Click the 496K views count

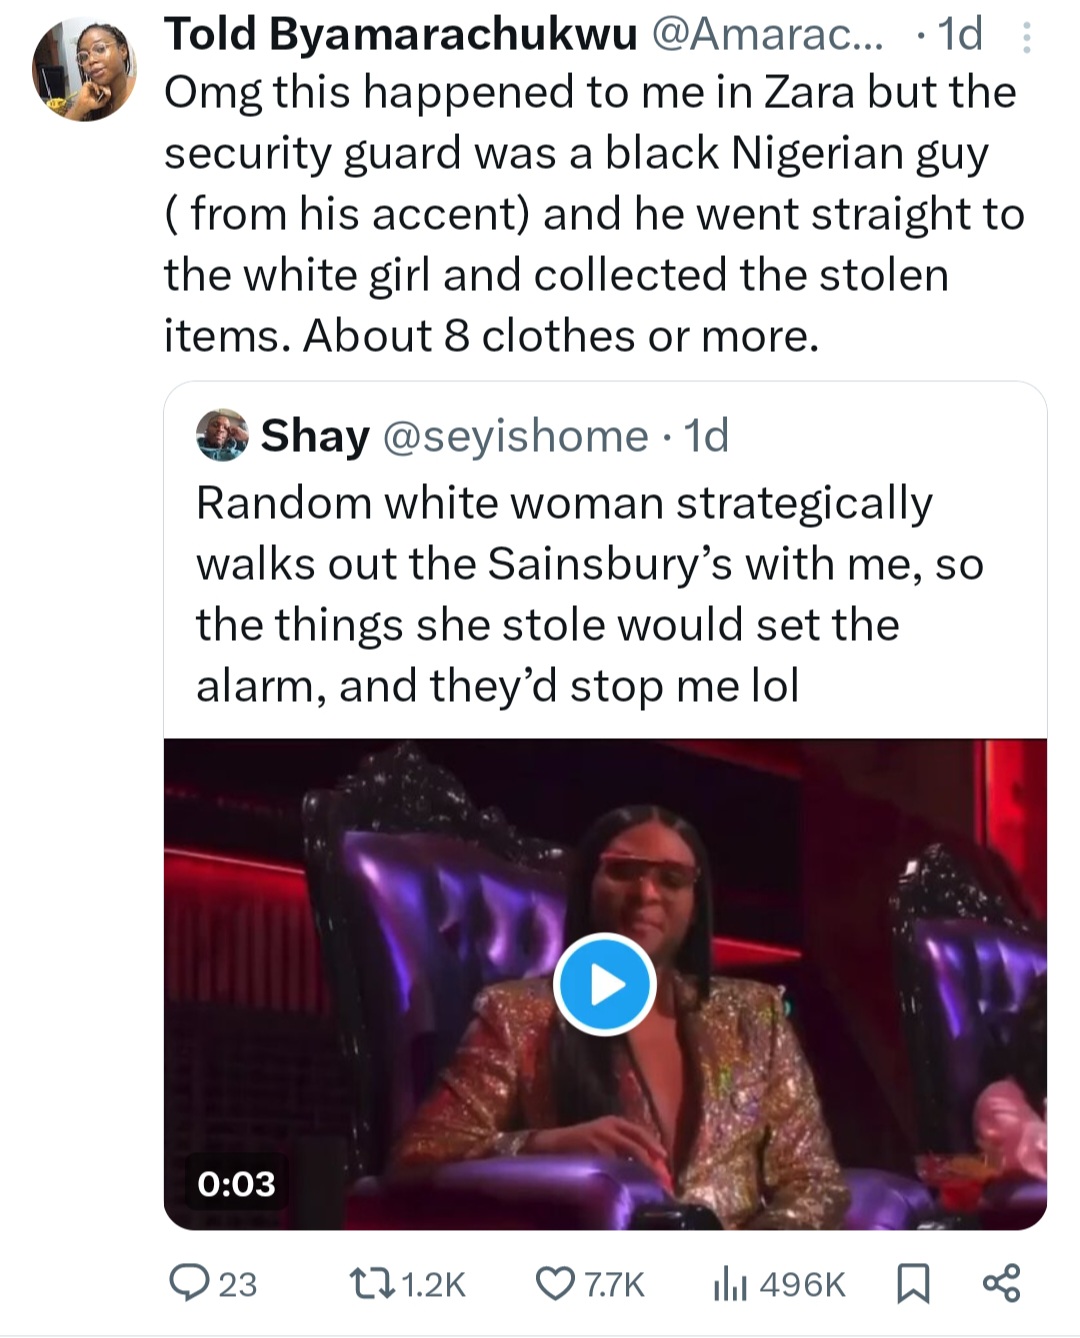(802, 1284)
